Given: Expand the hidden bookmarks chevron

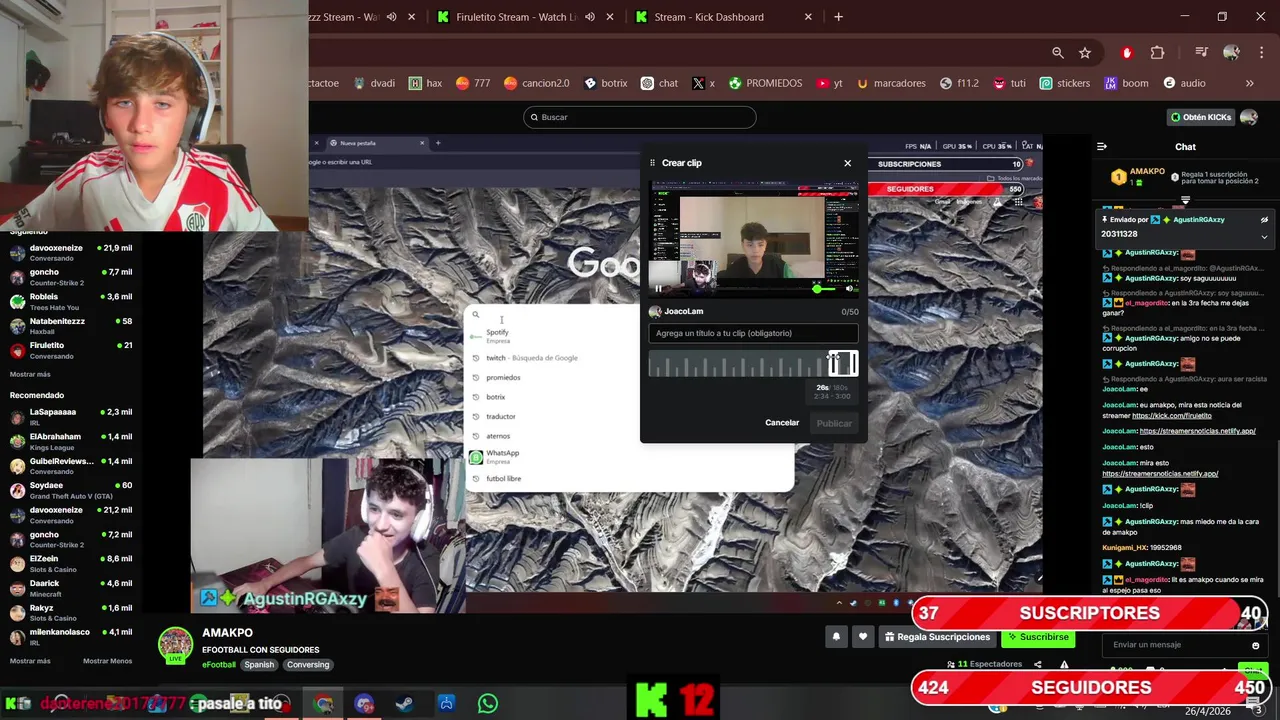Looking at the screenshot, I should (1249, 83).
